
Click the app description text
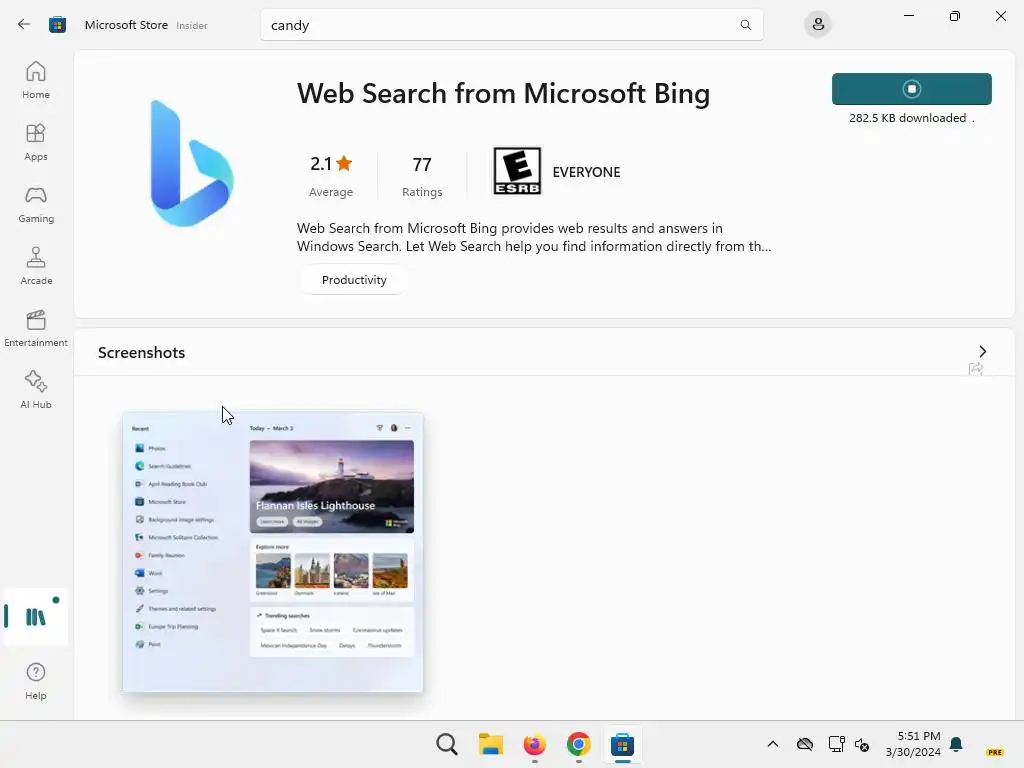(534, 237)
